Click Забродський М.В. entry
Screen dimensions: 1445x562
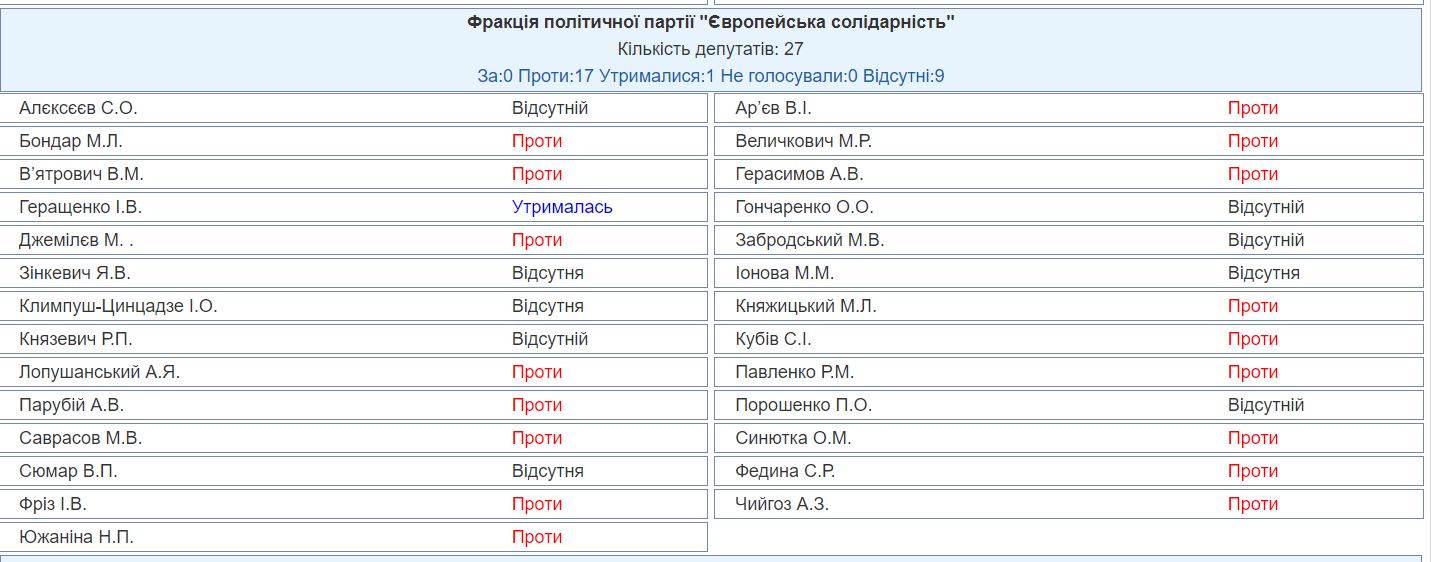click(1069, 240)
